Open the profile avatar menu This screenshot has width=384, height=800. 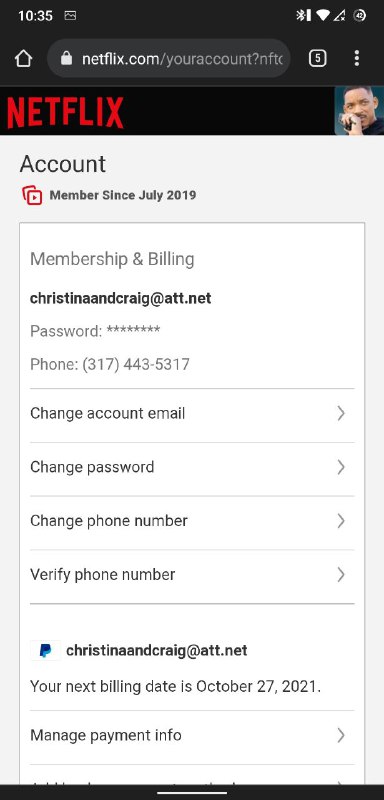359,111
